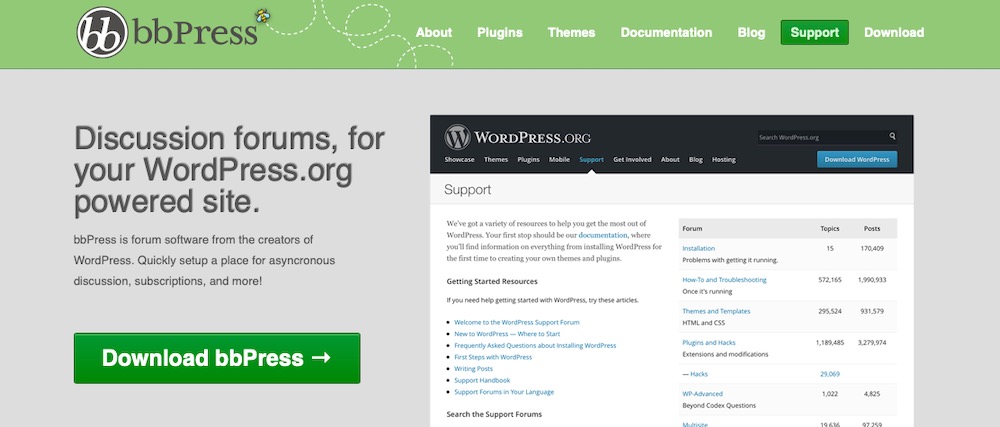Switch to Get Involved tab in WordPress.org menu

pos(632,160)
